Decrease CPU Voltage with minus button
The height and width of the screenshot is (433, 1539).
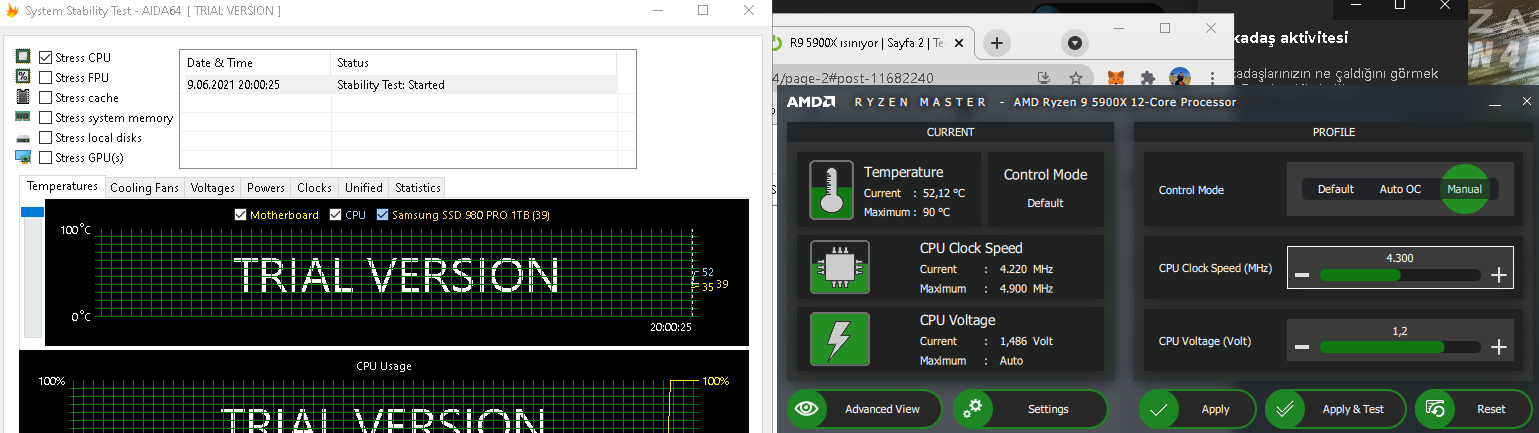[1302, 347]
